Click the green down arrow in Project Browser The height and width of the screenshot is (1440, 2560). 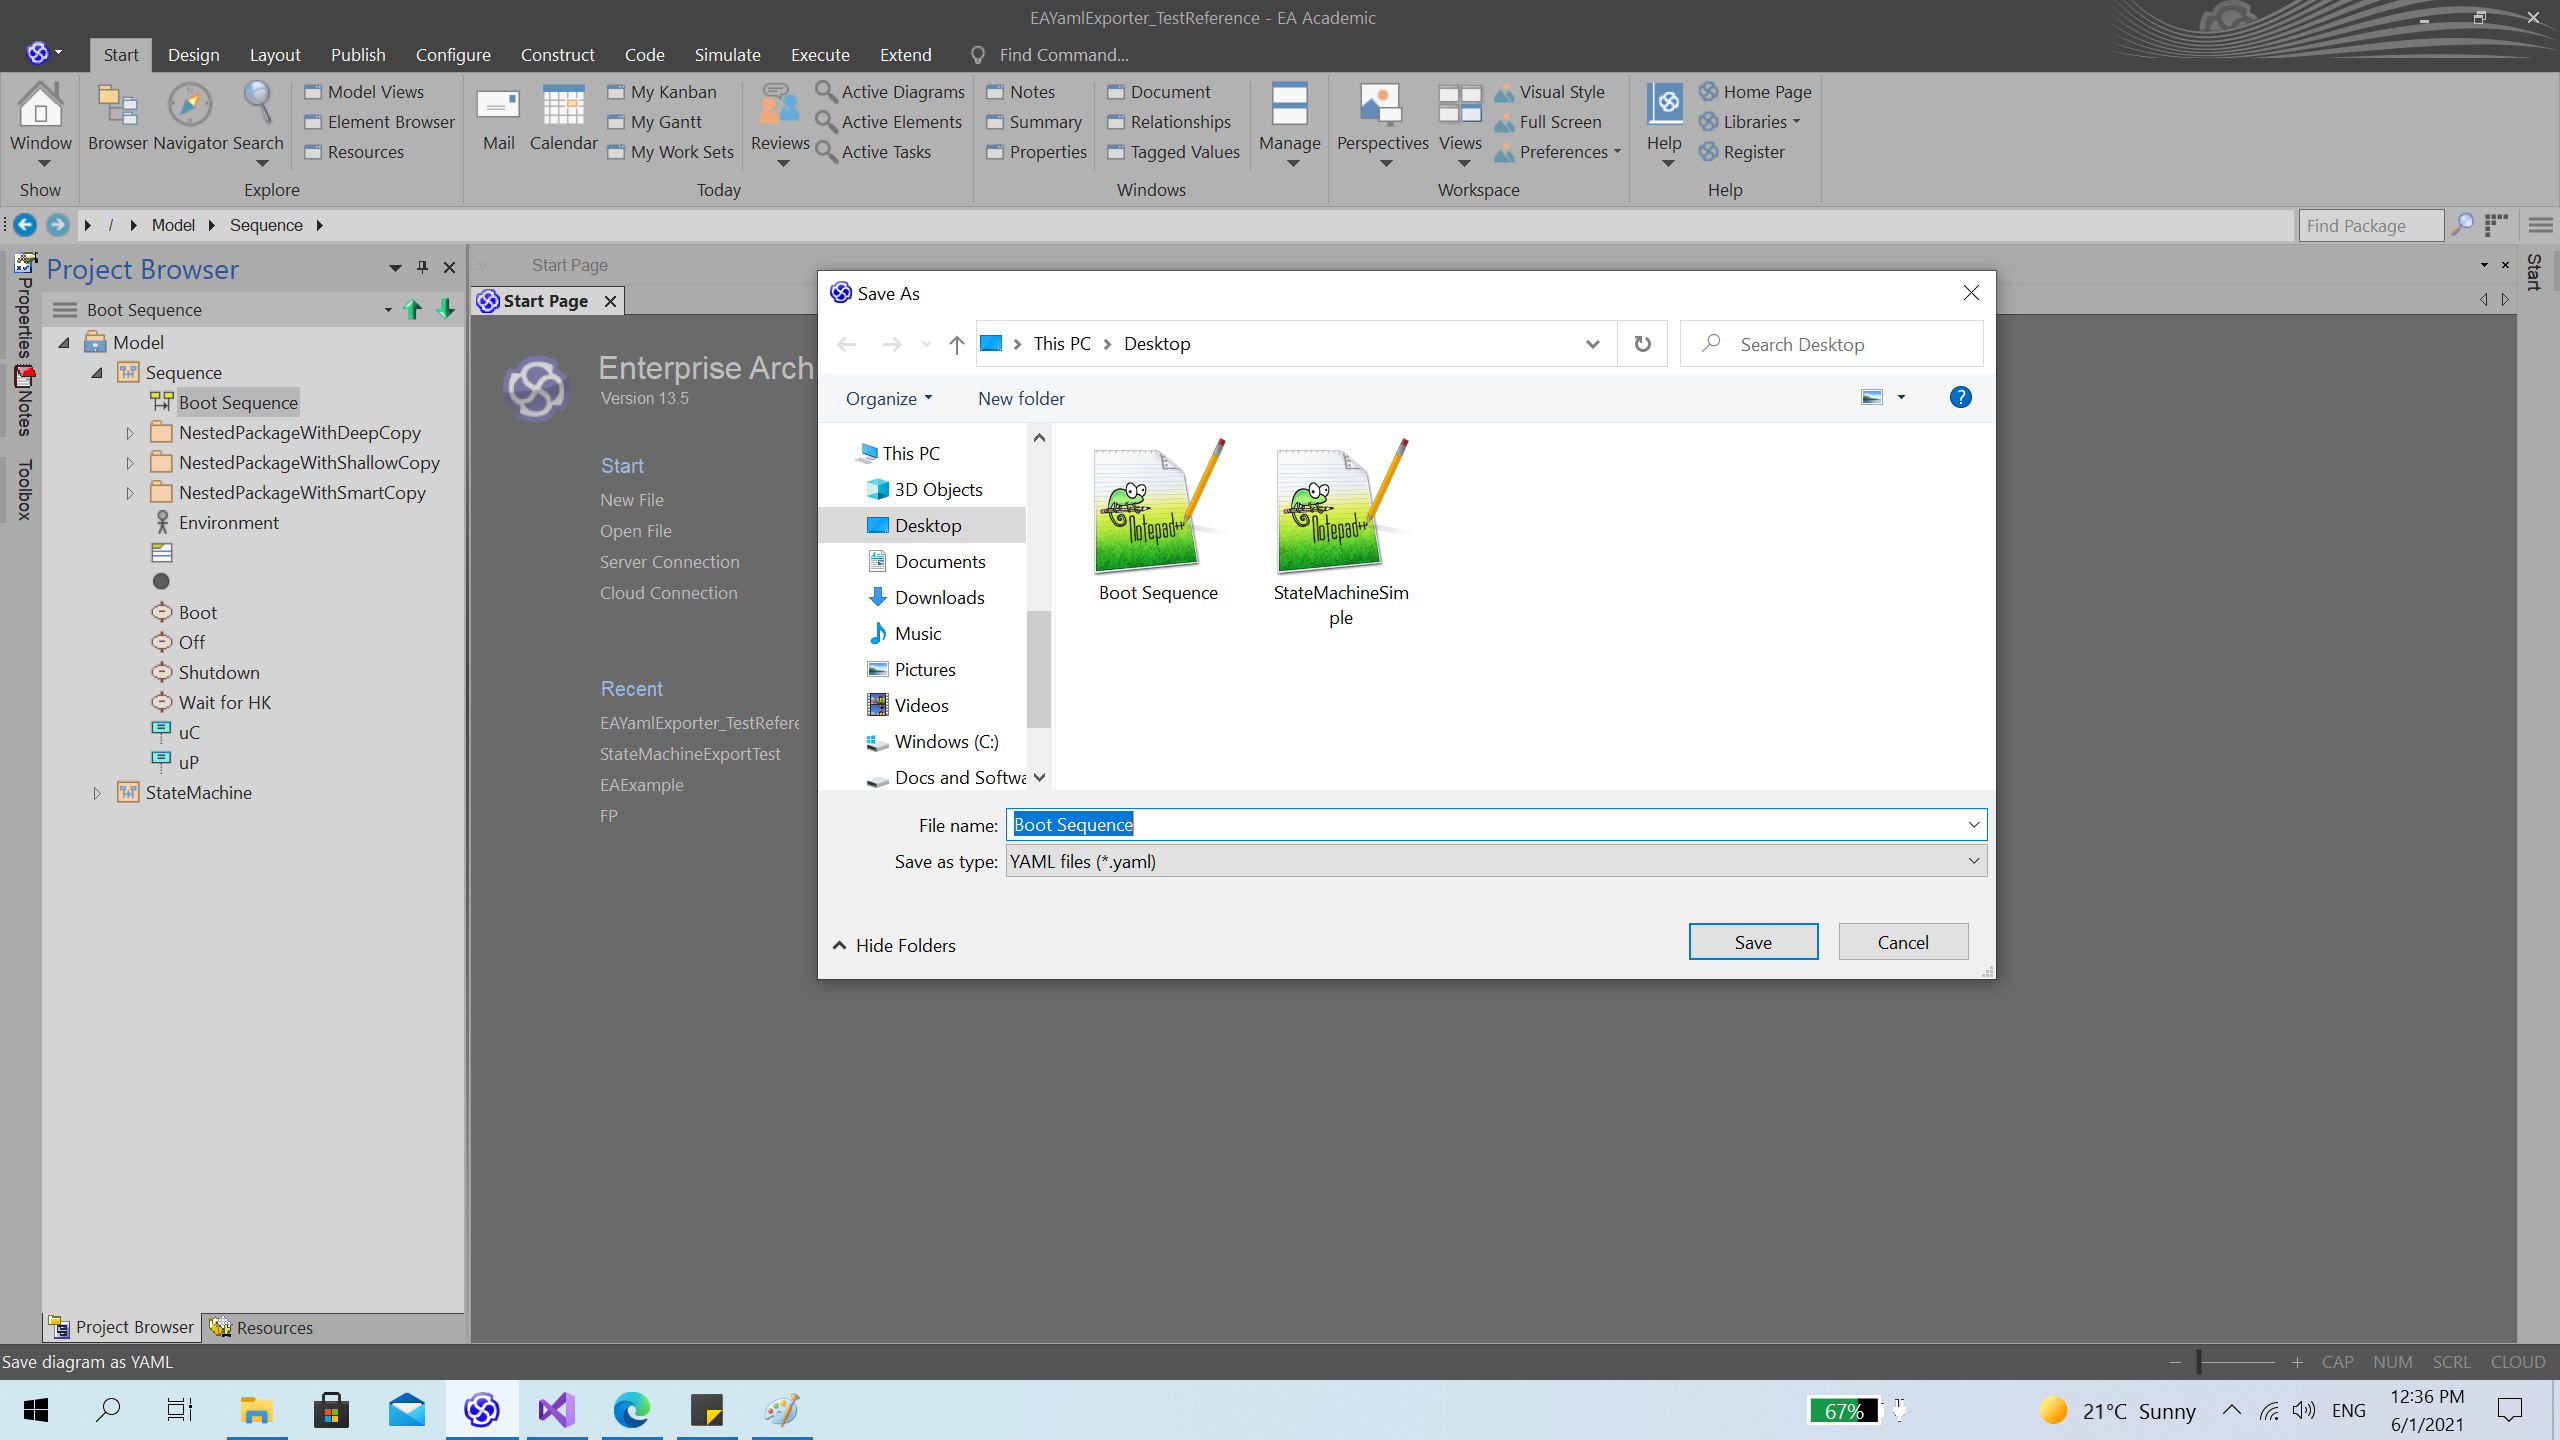click(x=446, y=310)
